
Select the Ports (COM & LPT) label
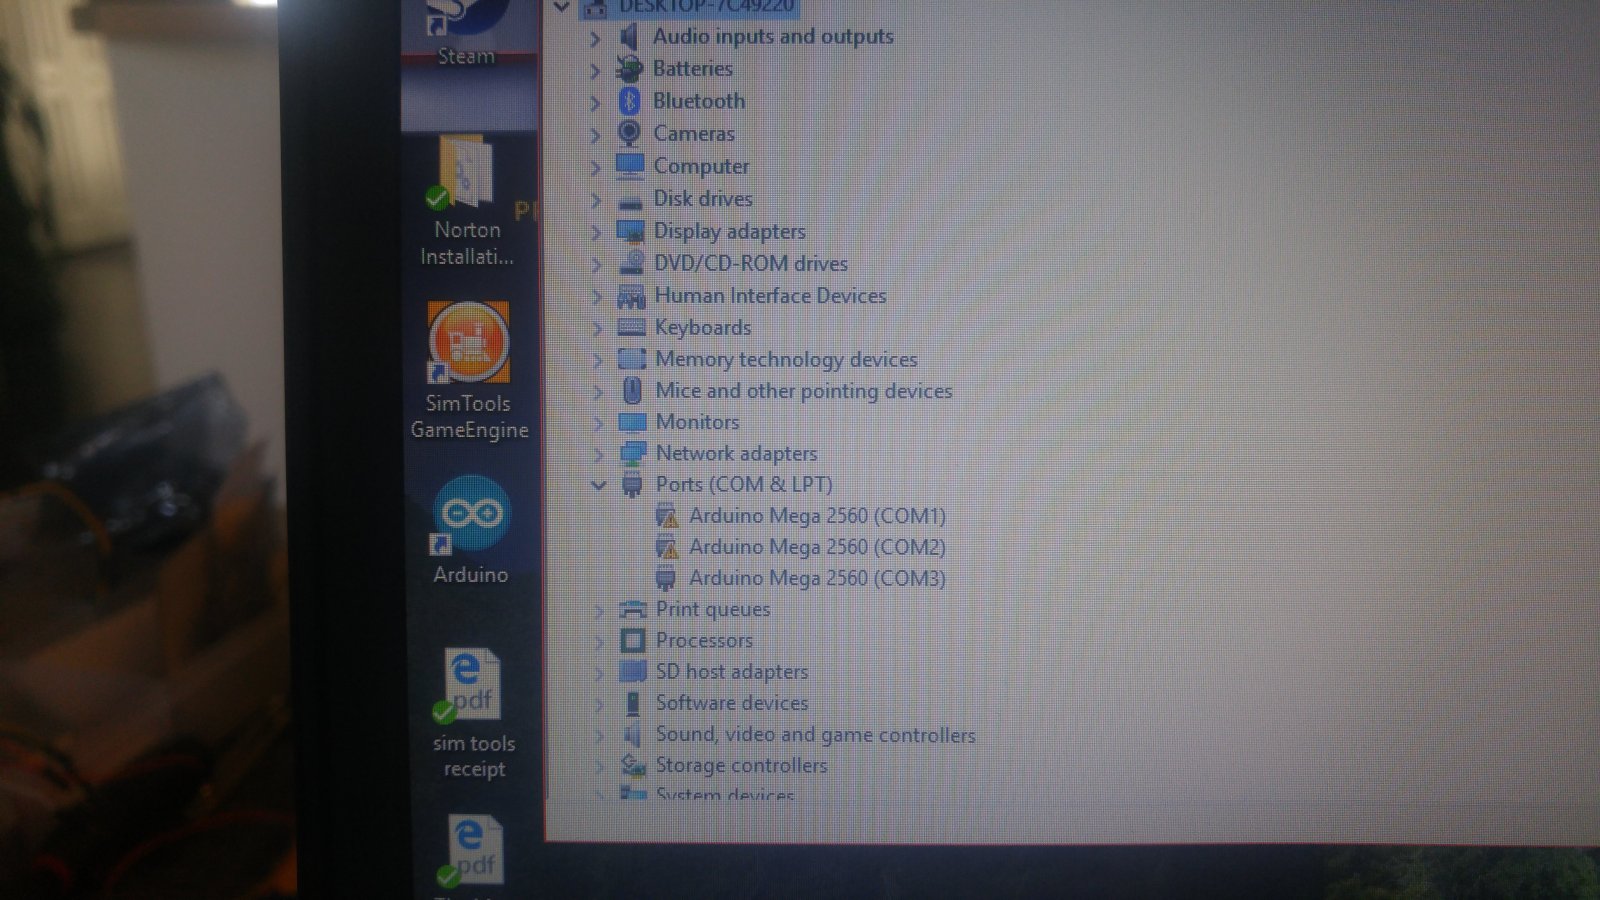coord(744,485)
